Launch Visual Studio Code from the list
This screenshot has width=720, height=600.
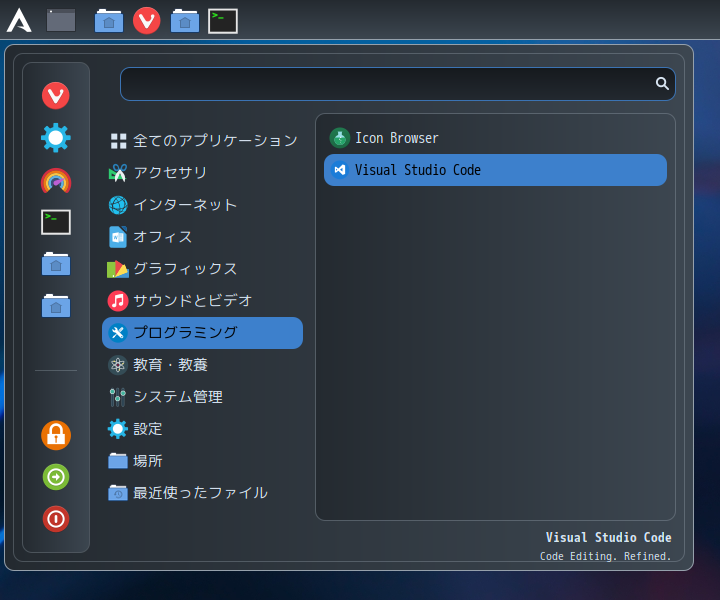coord(495,170)
